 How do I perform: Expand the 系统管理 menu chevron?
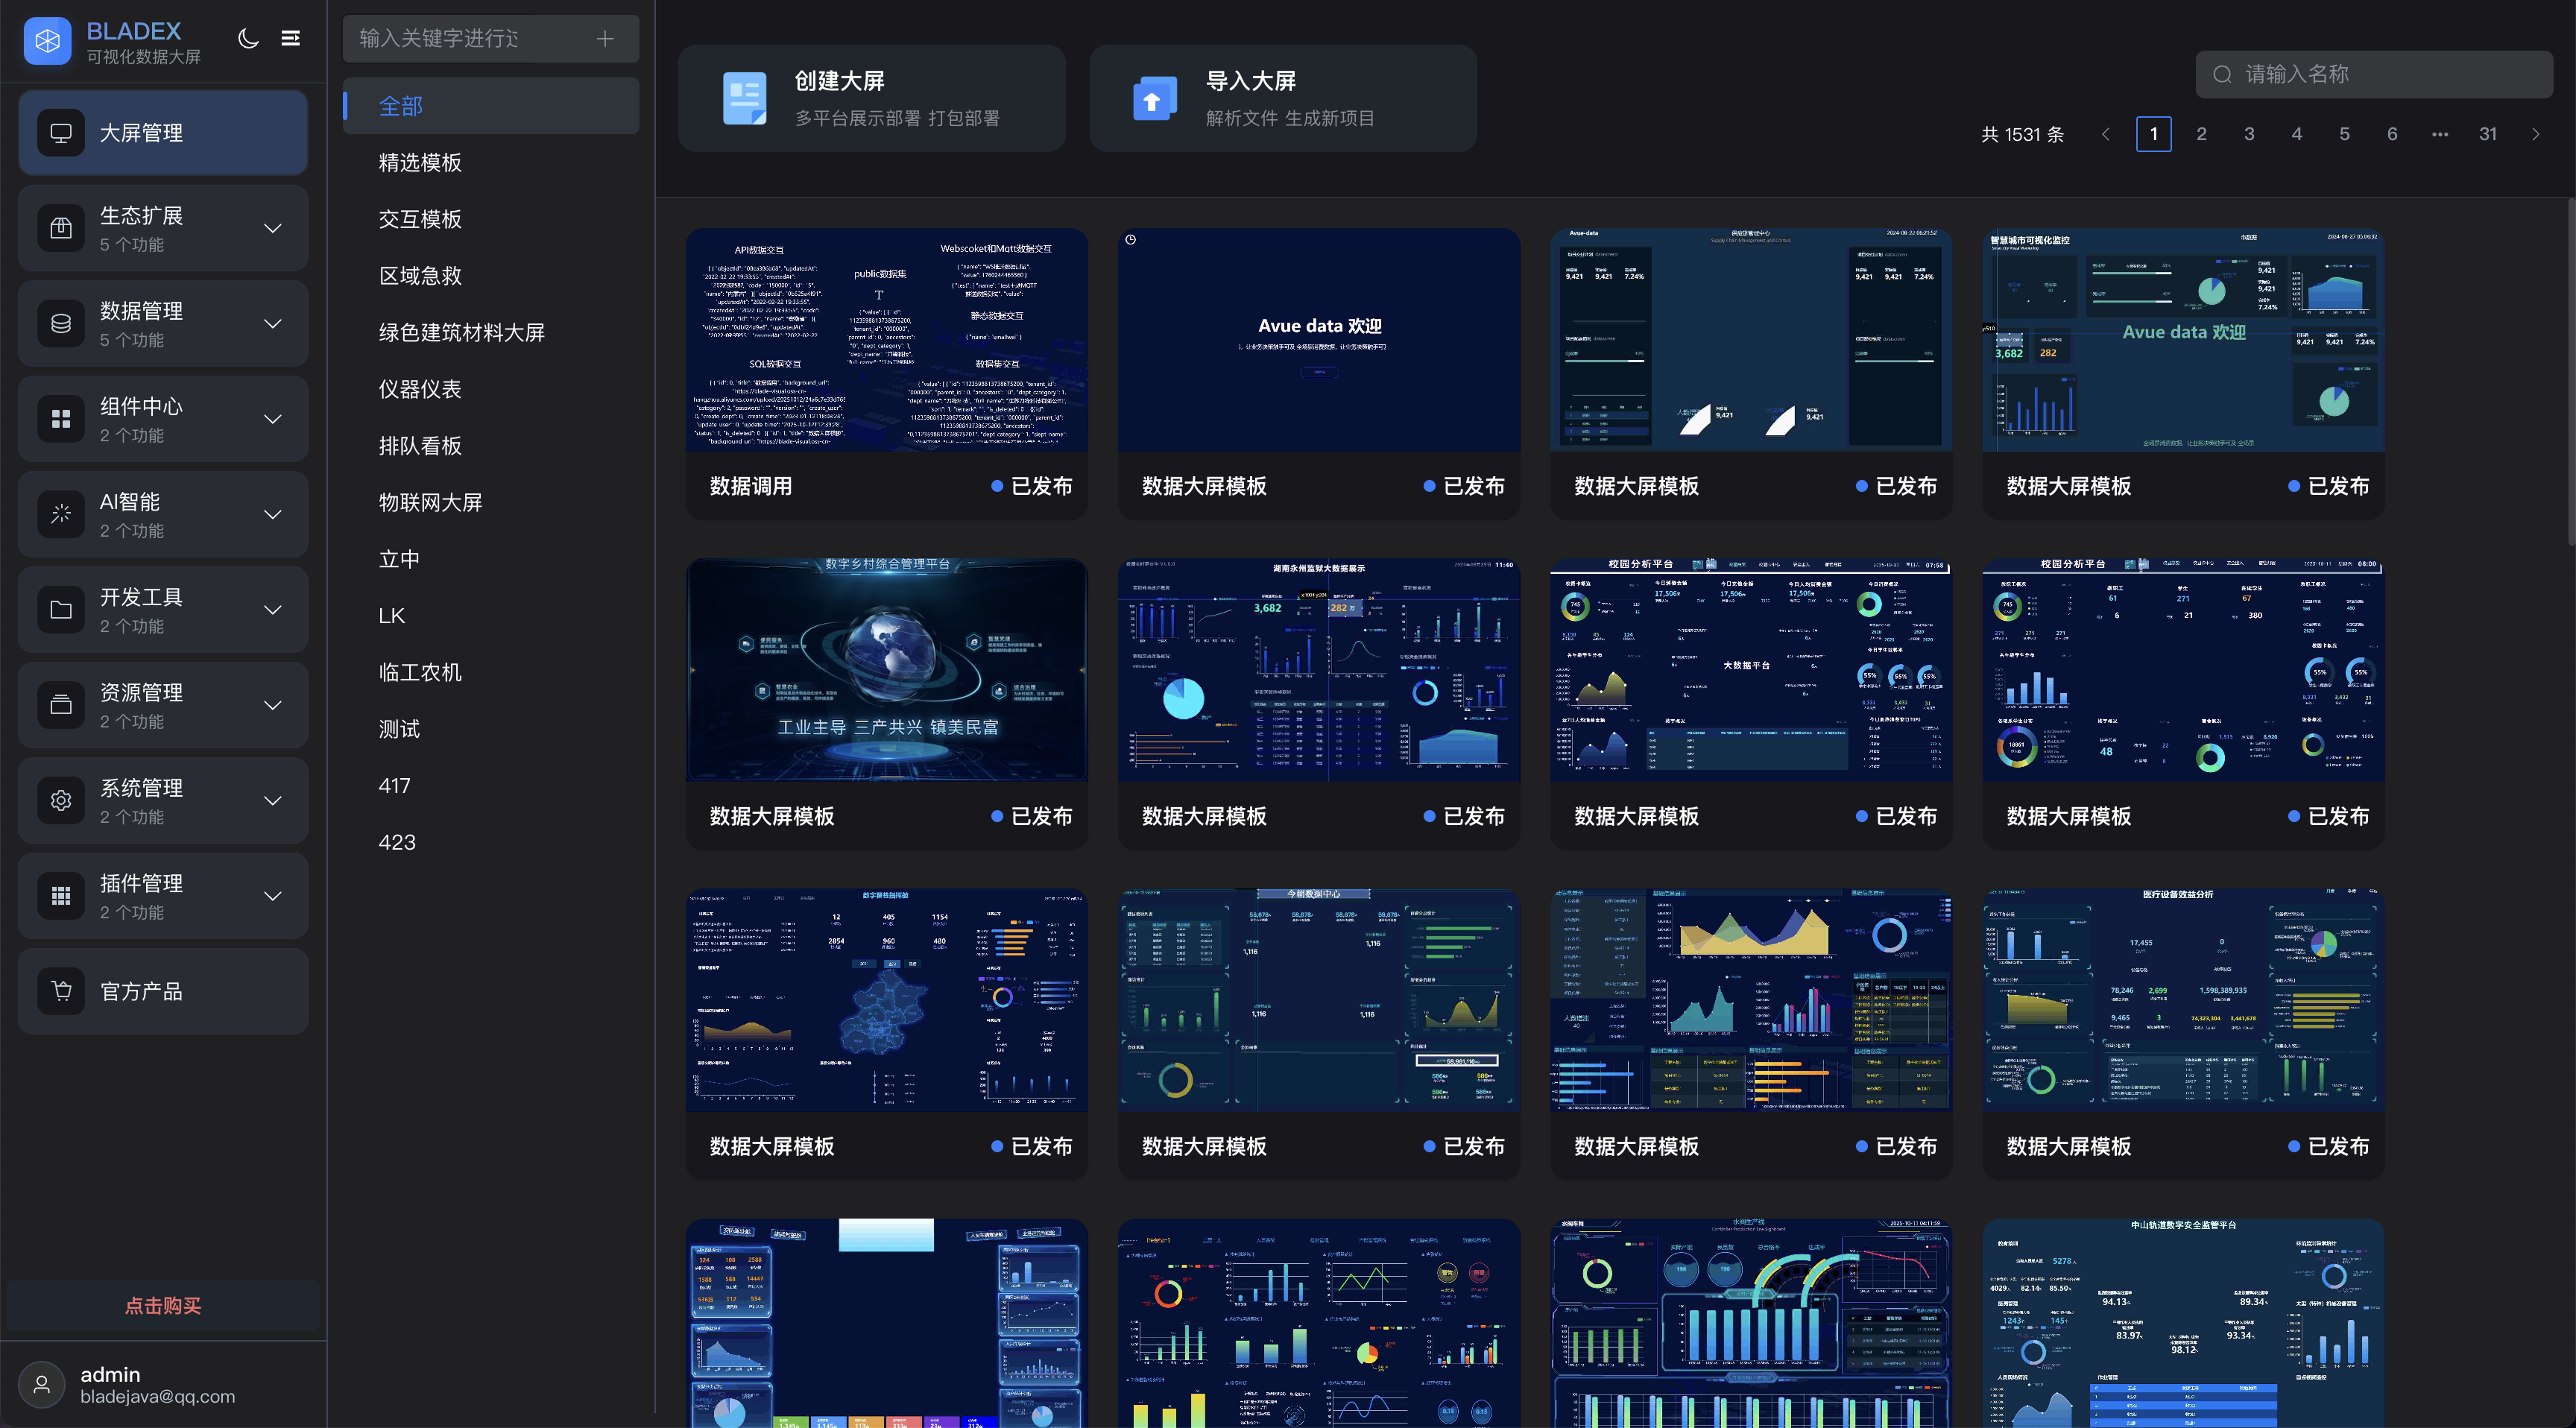272,800
